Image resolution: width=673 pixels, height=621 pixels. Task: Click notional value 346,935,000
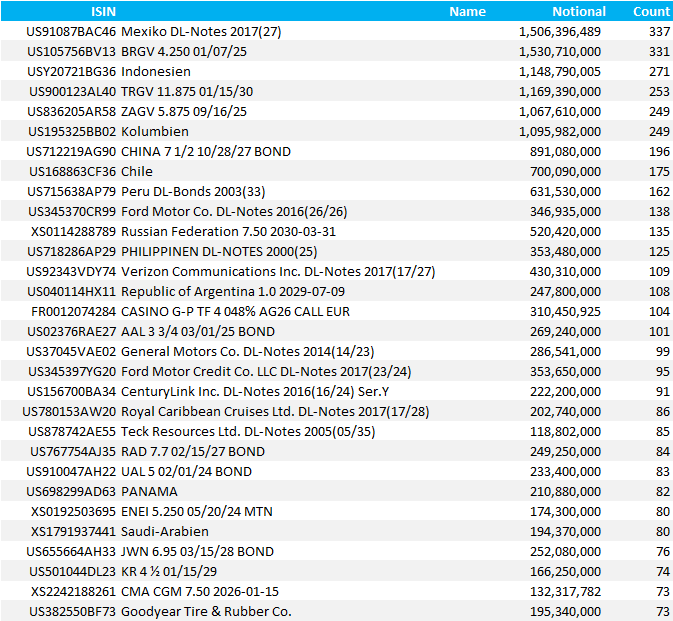coord(565,212)
